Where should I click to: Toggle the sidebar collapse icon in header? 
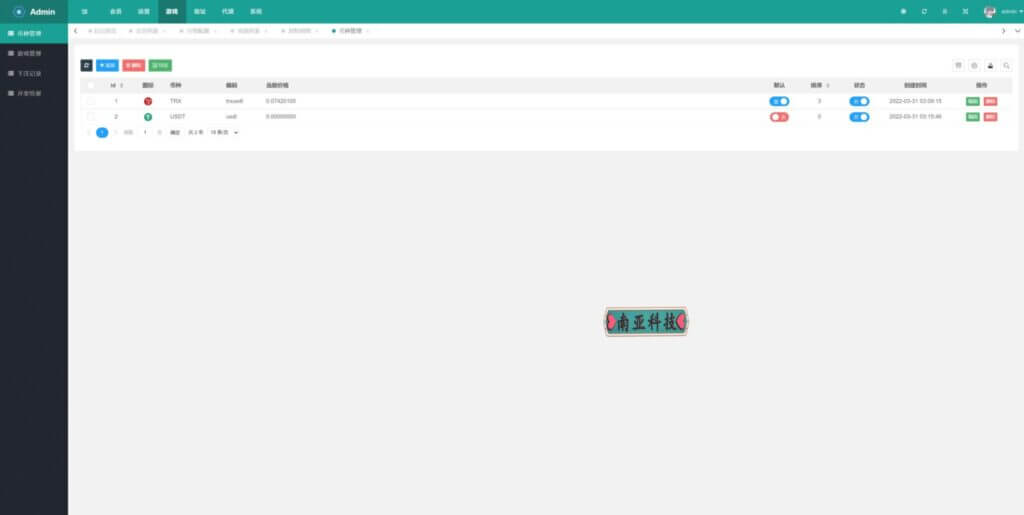coord(84,12)
